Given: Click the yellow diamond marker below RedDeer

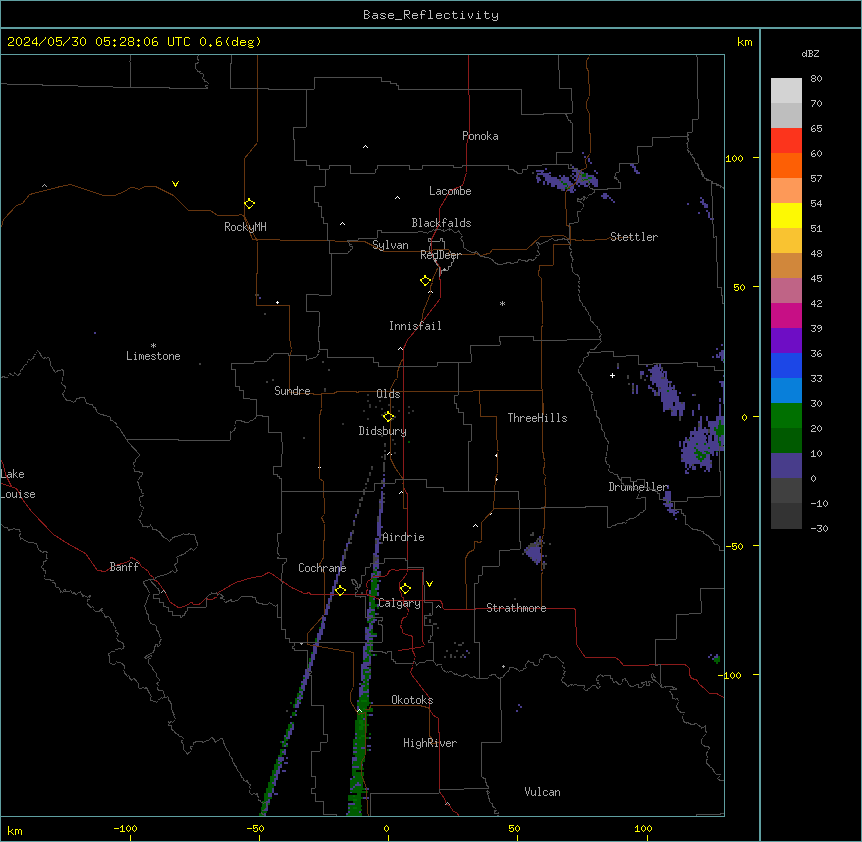Looking at the screenshot, I should [x=425, y=281].
